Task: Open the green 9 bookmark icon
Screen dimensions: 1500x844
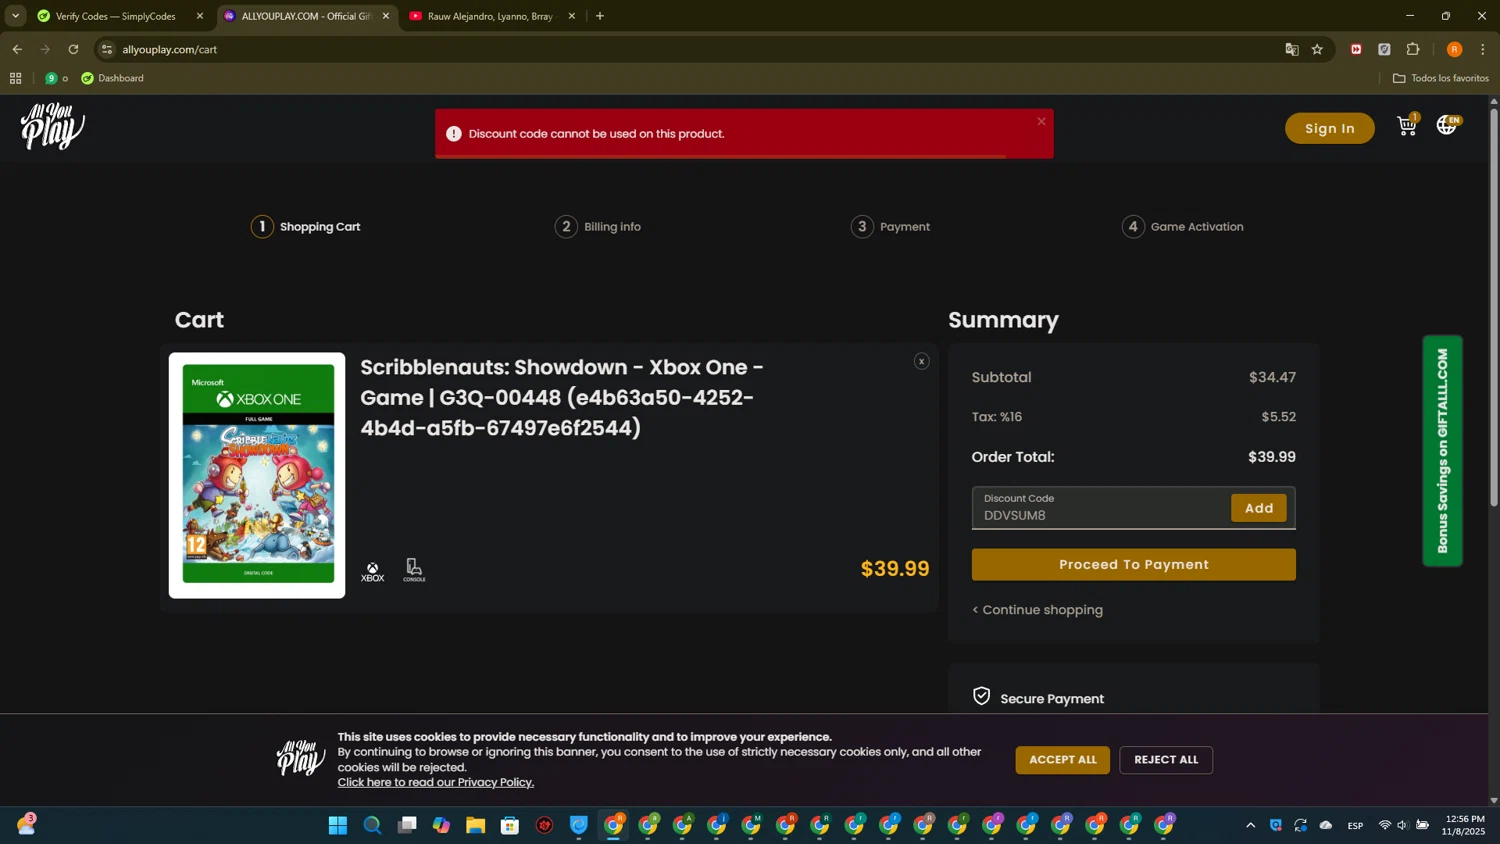Action: pyautogui.click(x=51, y=78)
